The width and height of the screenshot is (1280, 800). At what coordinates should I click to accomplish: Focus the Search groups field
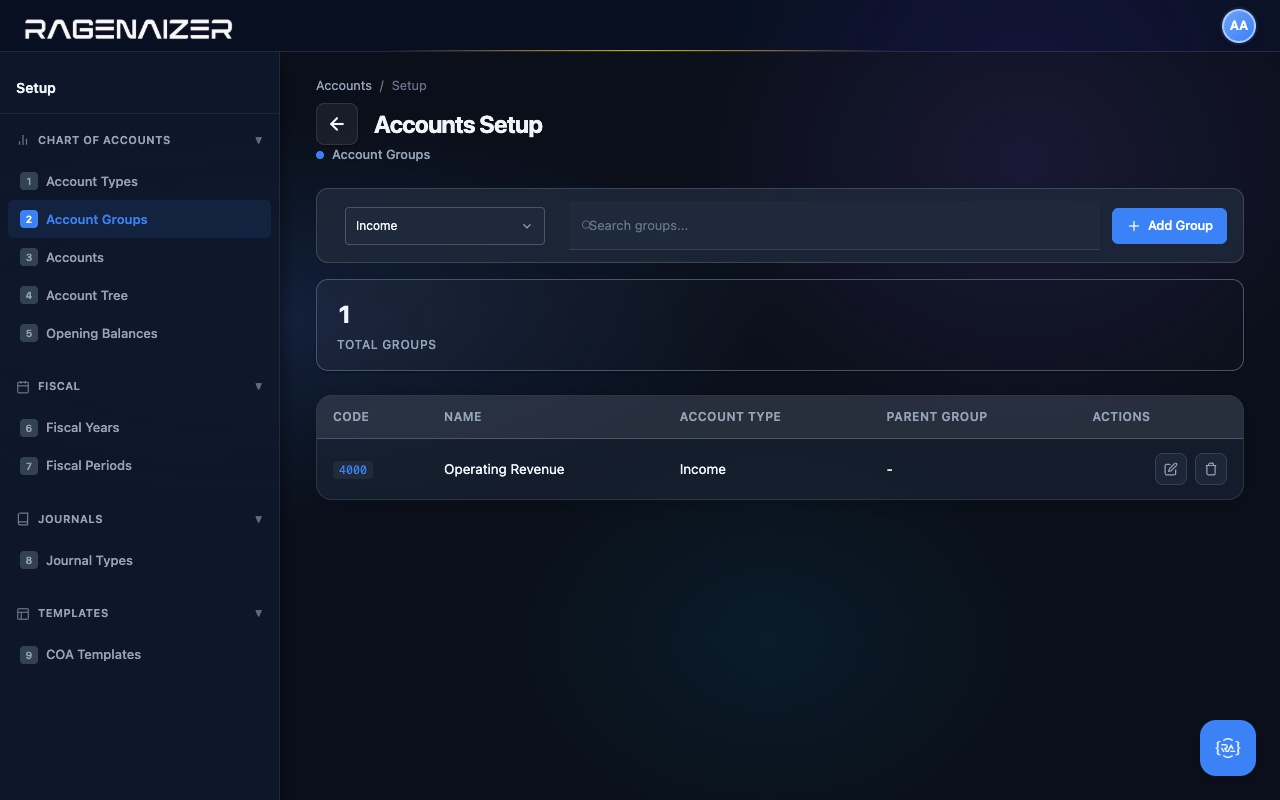834,226
